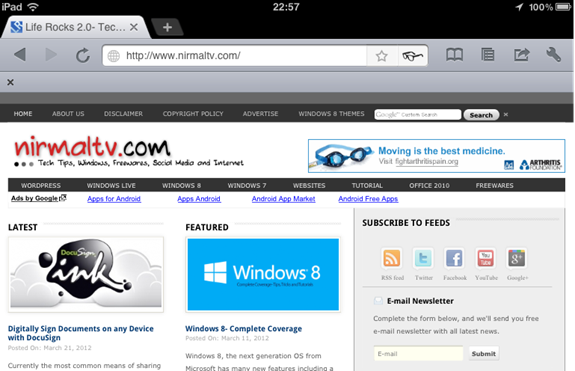Tap the globe icon in address bar

pyautogui.click(x=113, y=56)
